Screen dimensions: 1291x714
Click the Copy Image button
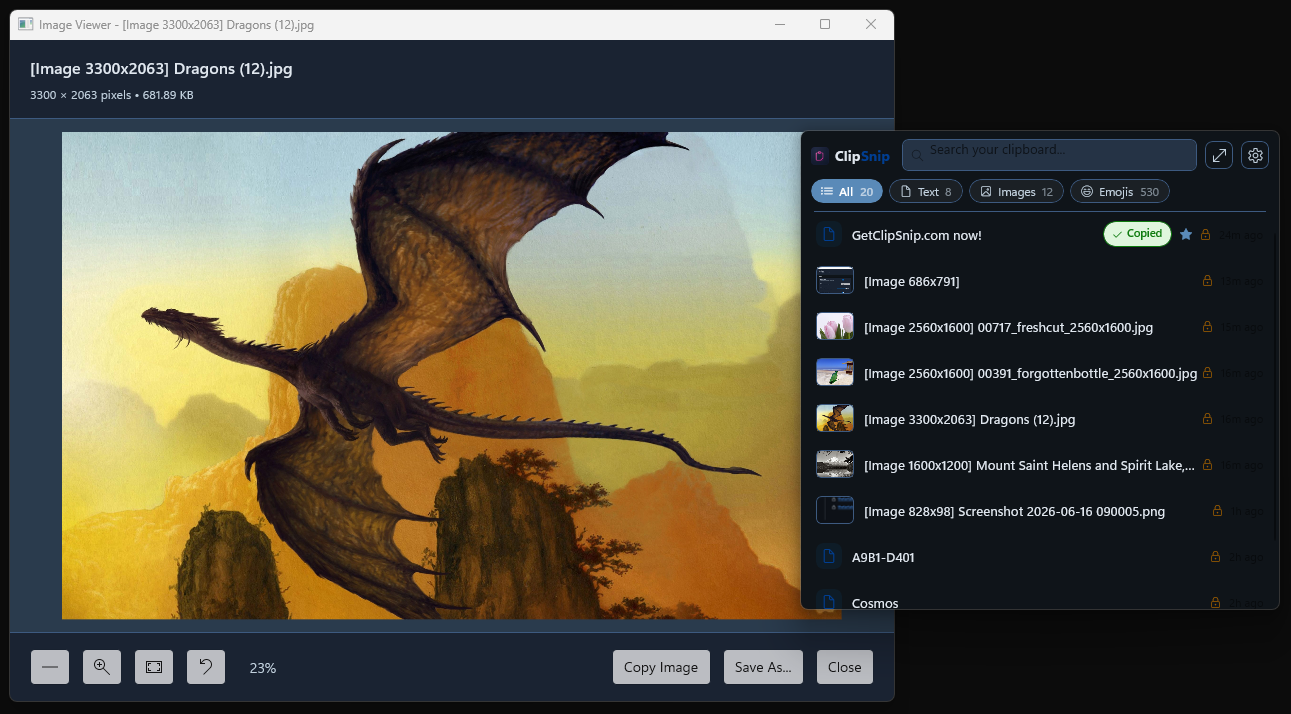[661, 667]
